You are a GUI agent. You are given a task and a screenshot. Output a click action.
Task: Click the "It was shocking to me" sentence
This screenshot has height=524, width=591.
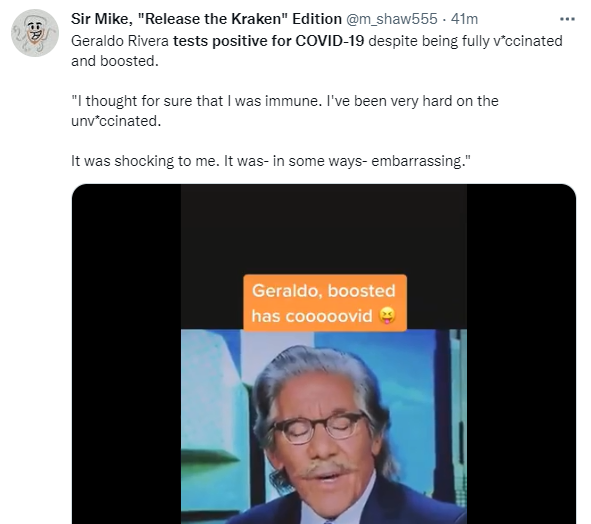coord(145,161)
